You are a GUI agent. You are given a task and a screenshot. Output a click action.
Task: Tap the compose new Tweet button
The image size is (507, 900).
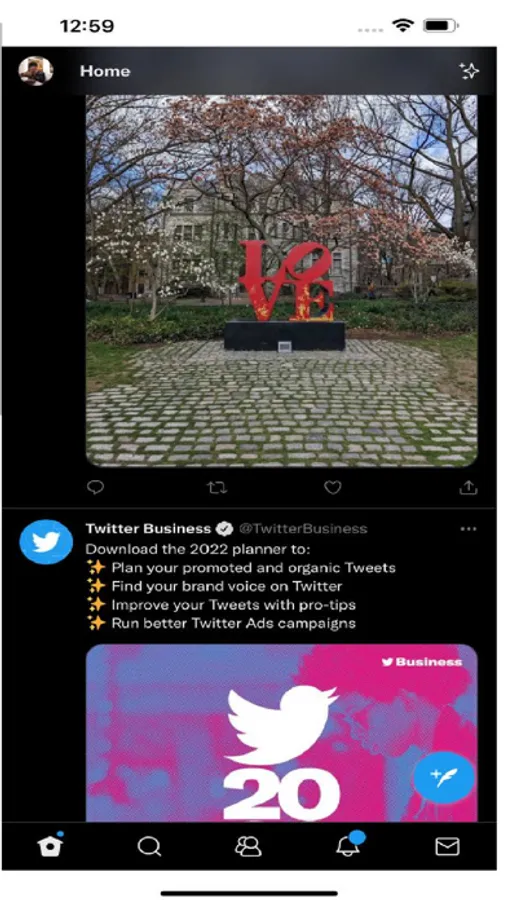(x=444, y=777)
